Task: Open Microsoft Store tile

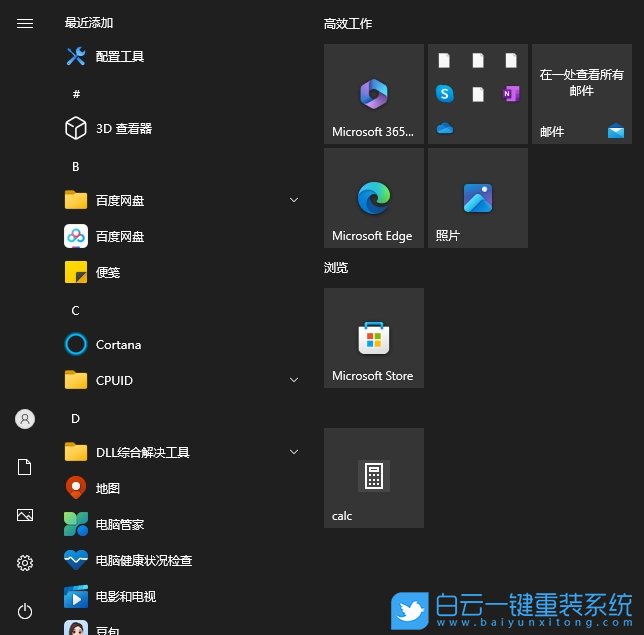Action: [374, 338]
